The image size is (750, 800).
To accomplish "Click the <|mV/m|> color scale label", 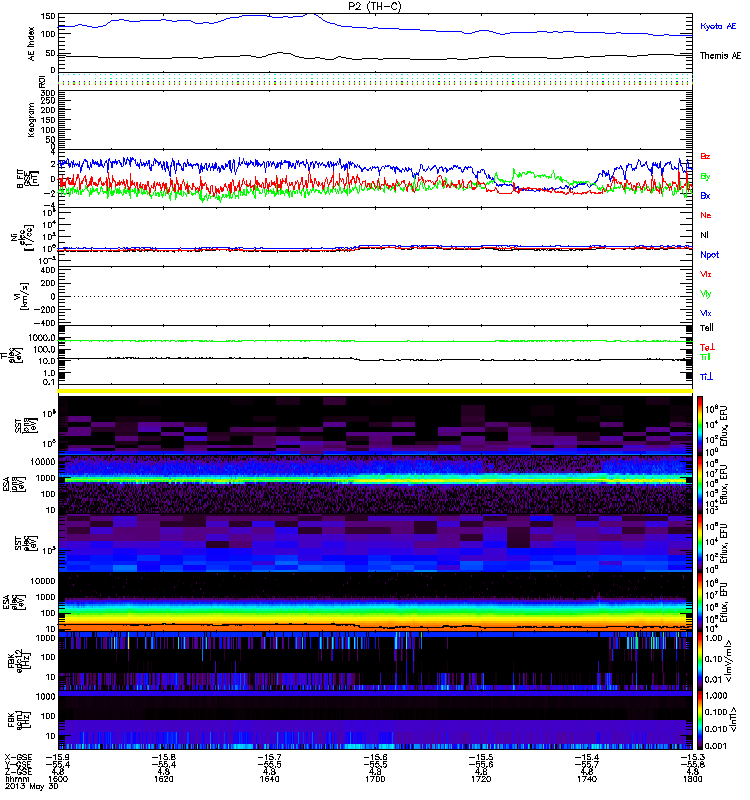I will coord(730,662).
